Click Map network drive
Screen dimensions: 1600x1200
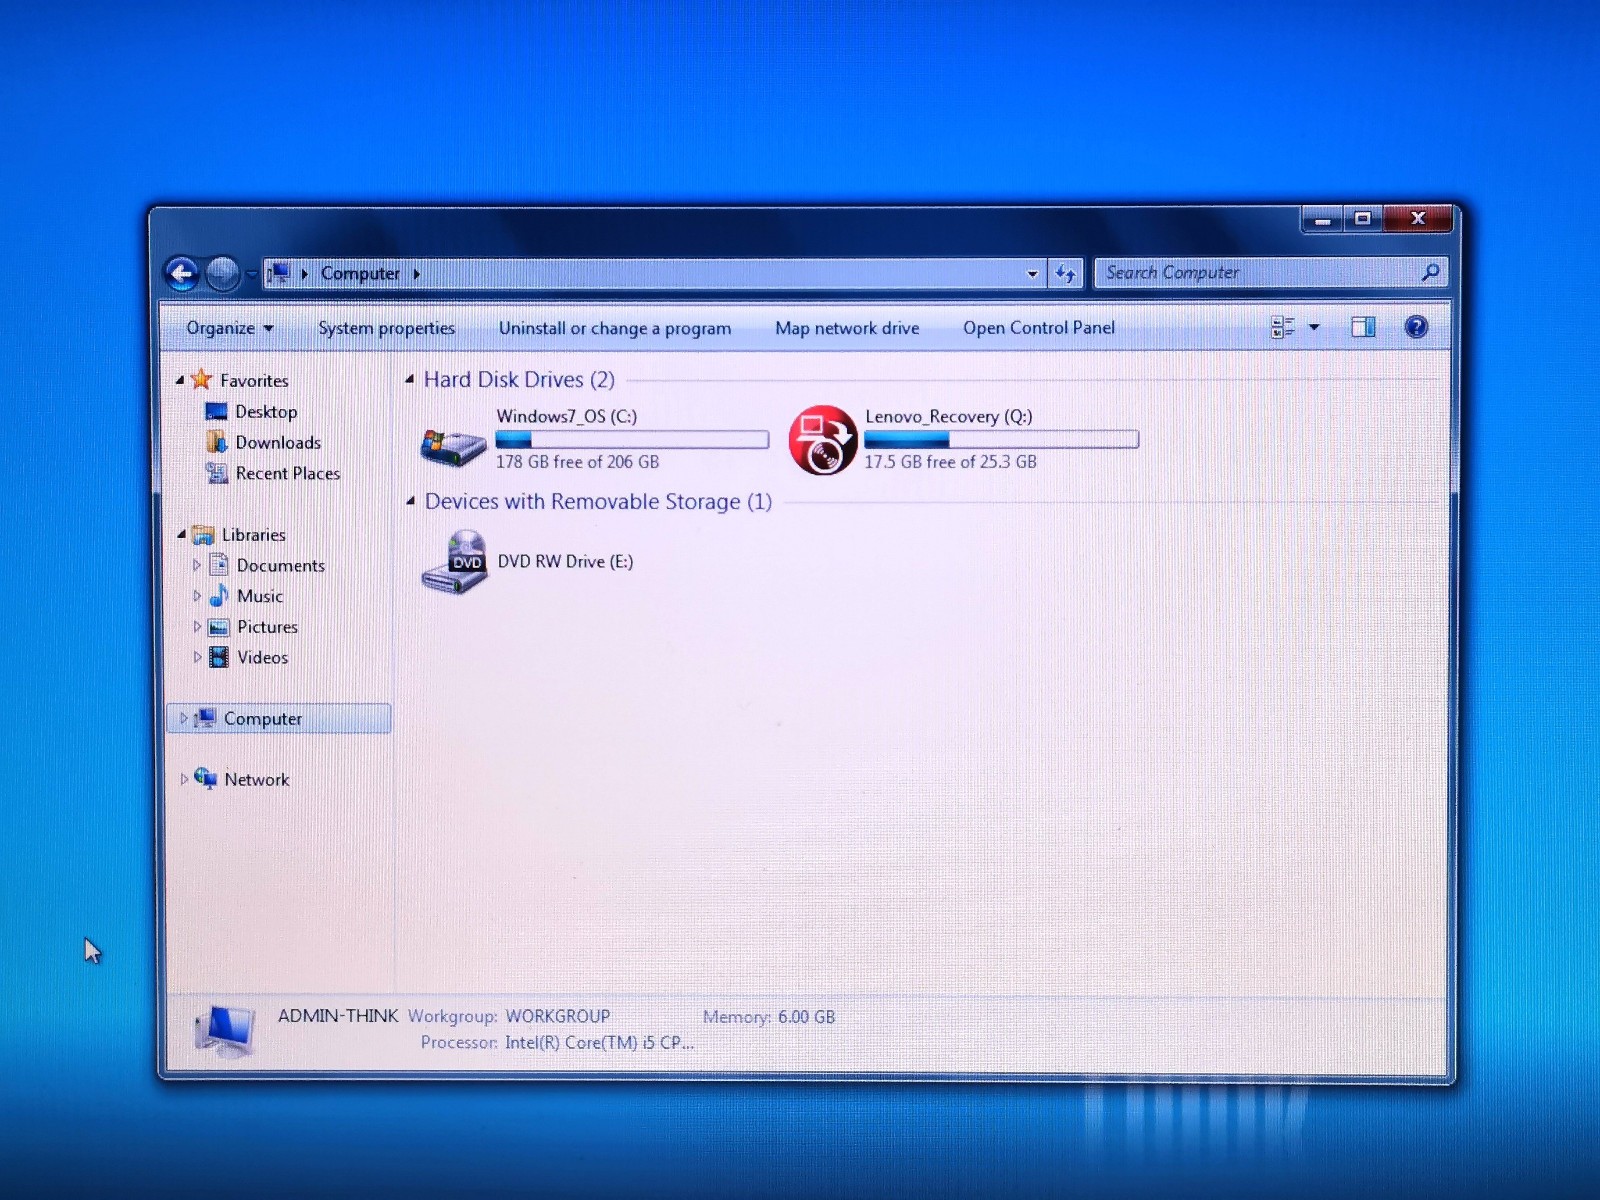pos(847,328)
